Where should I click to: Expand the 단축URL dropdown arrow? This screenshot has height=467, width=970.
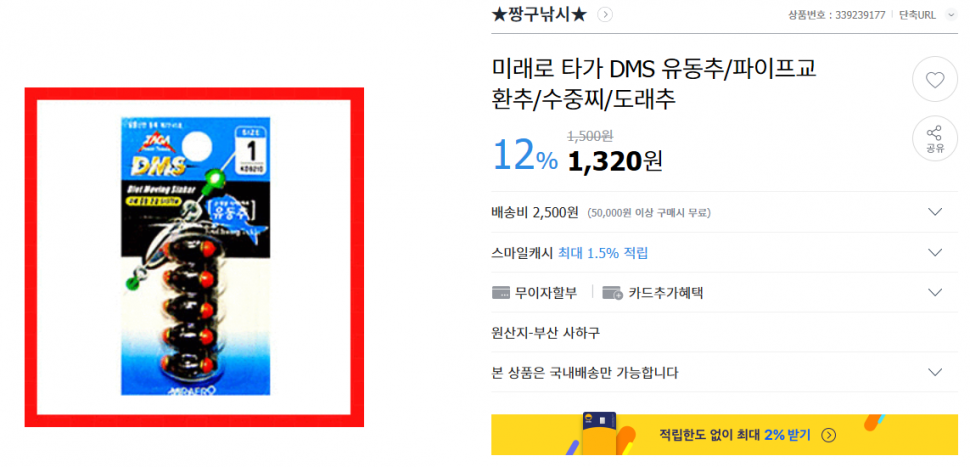point(951,15)
